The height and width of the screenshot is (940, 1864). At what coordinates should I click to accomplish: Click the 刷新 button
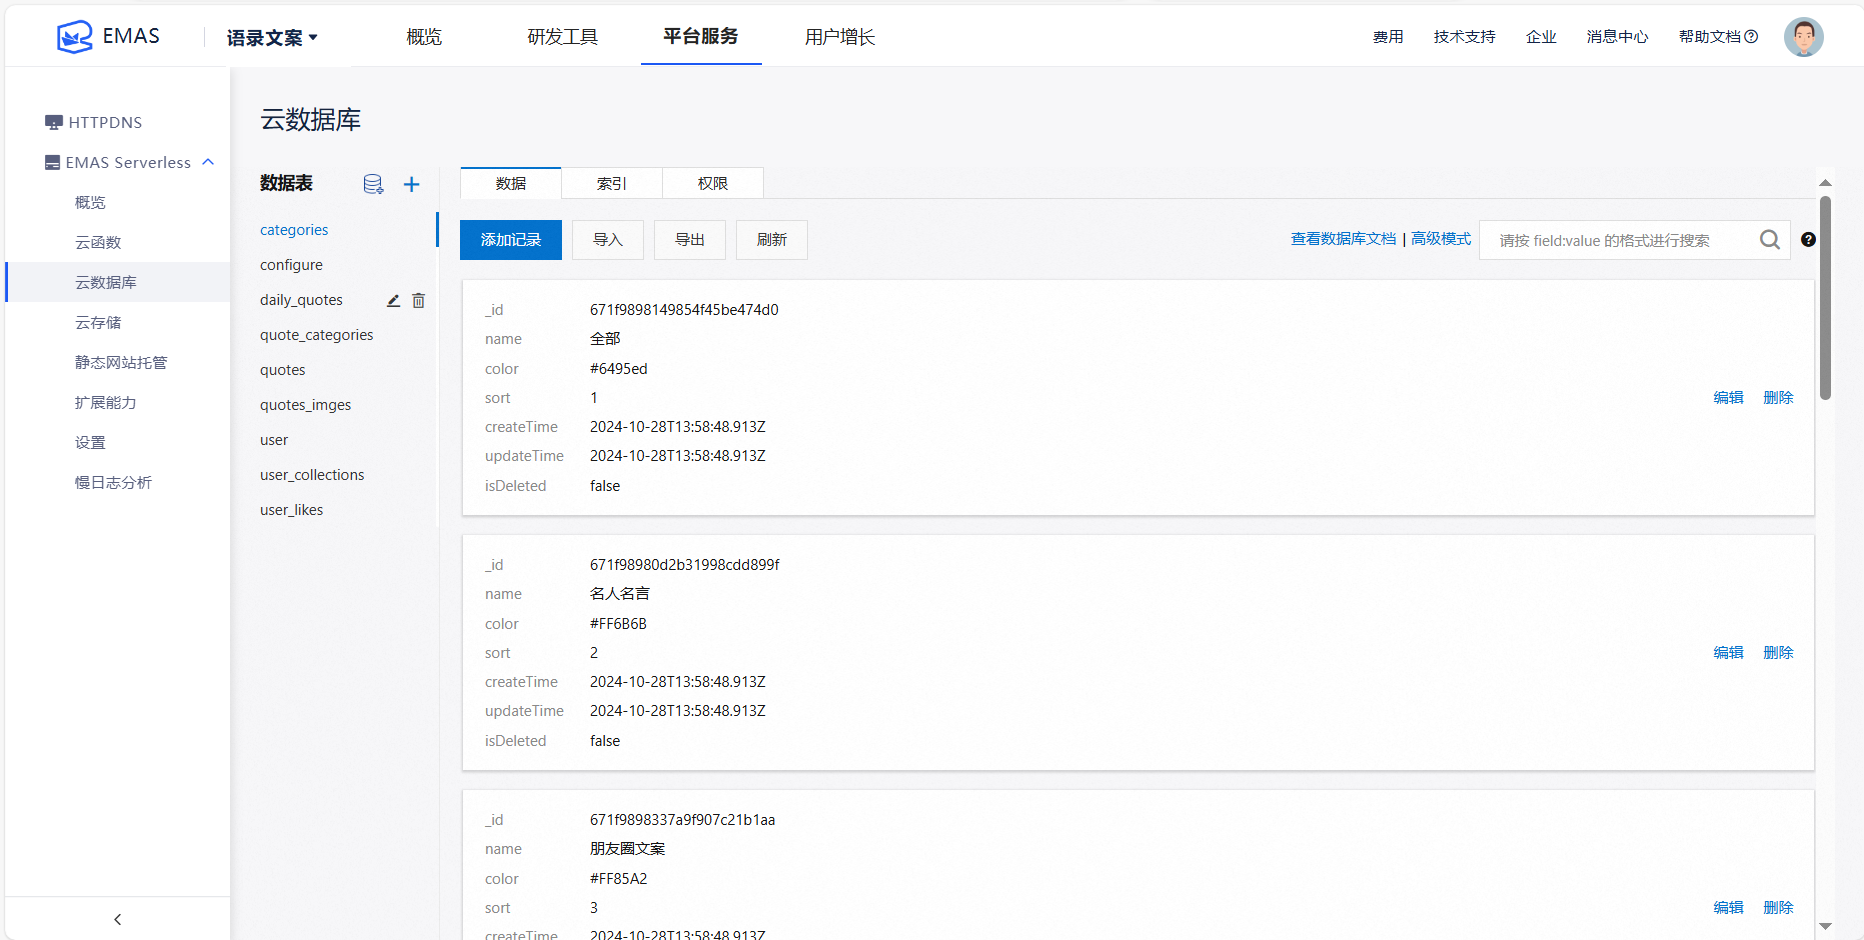tap(772, 240)
